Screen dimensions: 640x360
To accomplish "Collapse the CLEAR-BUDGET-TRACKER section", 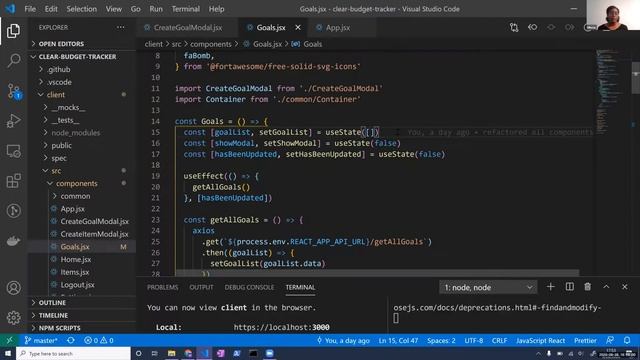I will coord(82,56).
